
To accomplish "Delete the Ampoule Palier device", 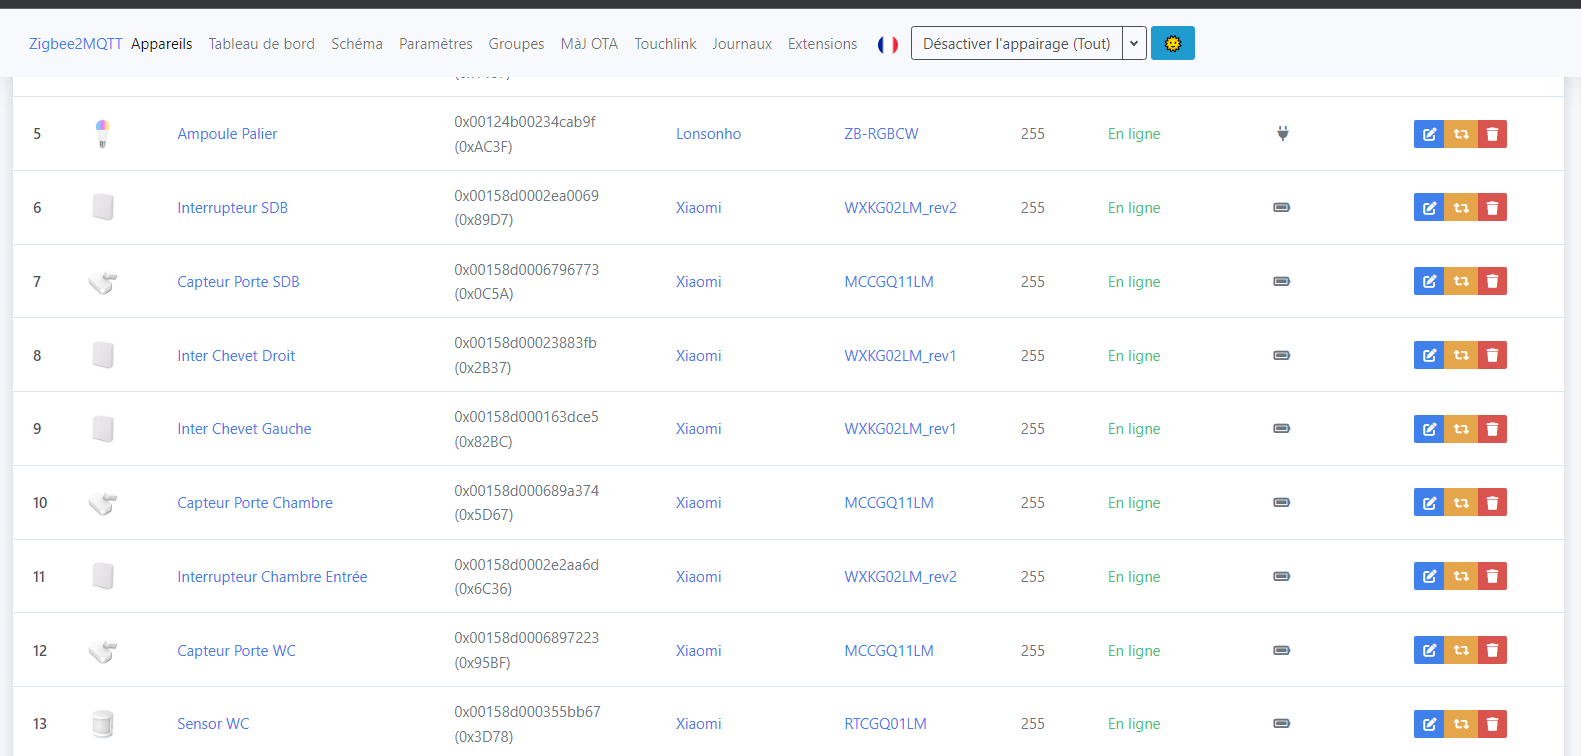I will [x=1492, y=134].
